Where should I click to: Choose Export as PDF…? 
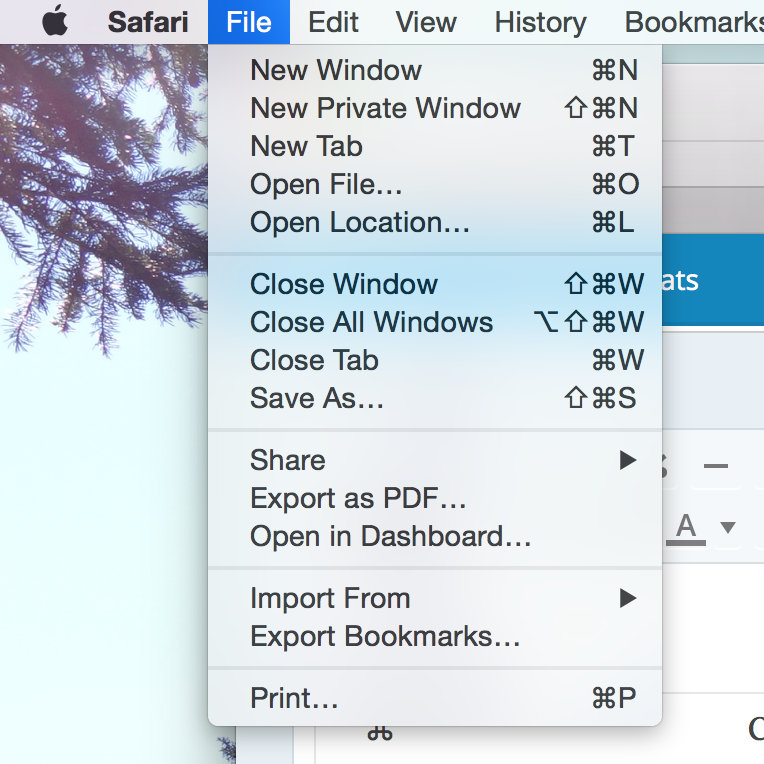358,498
